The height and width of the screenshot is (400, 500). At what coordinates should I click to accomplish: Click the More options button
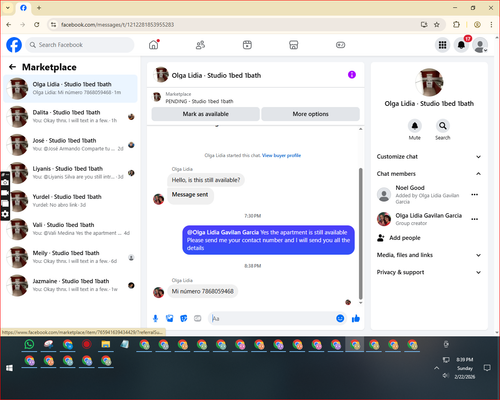click(310, 114)
